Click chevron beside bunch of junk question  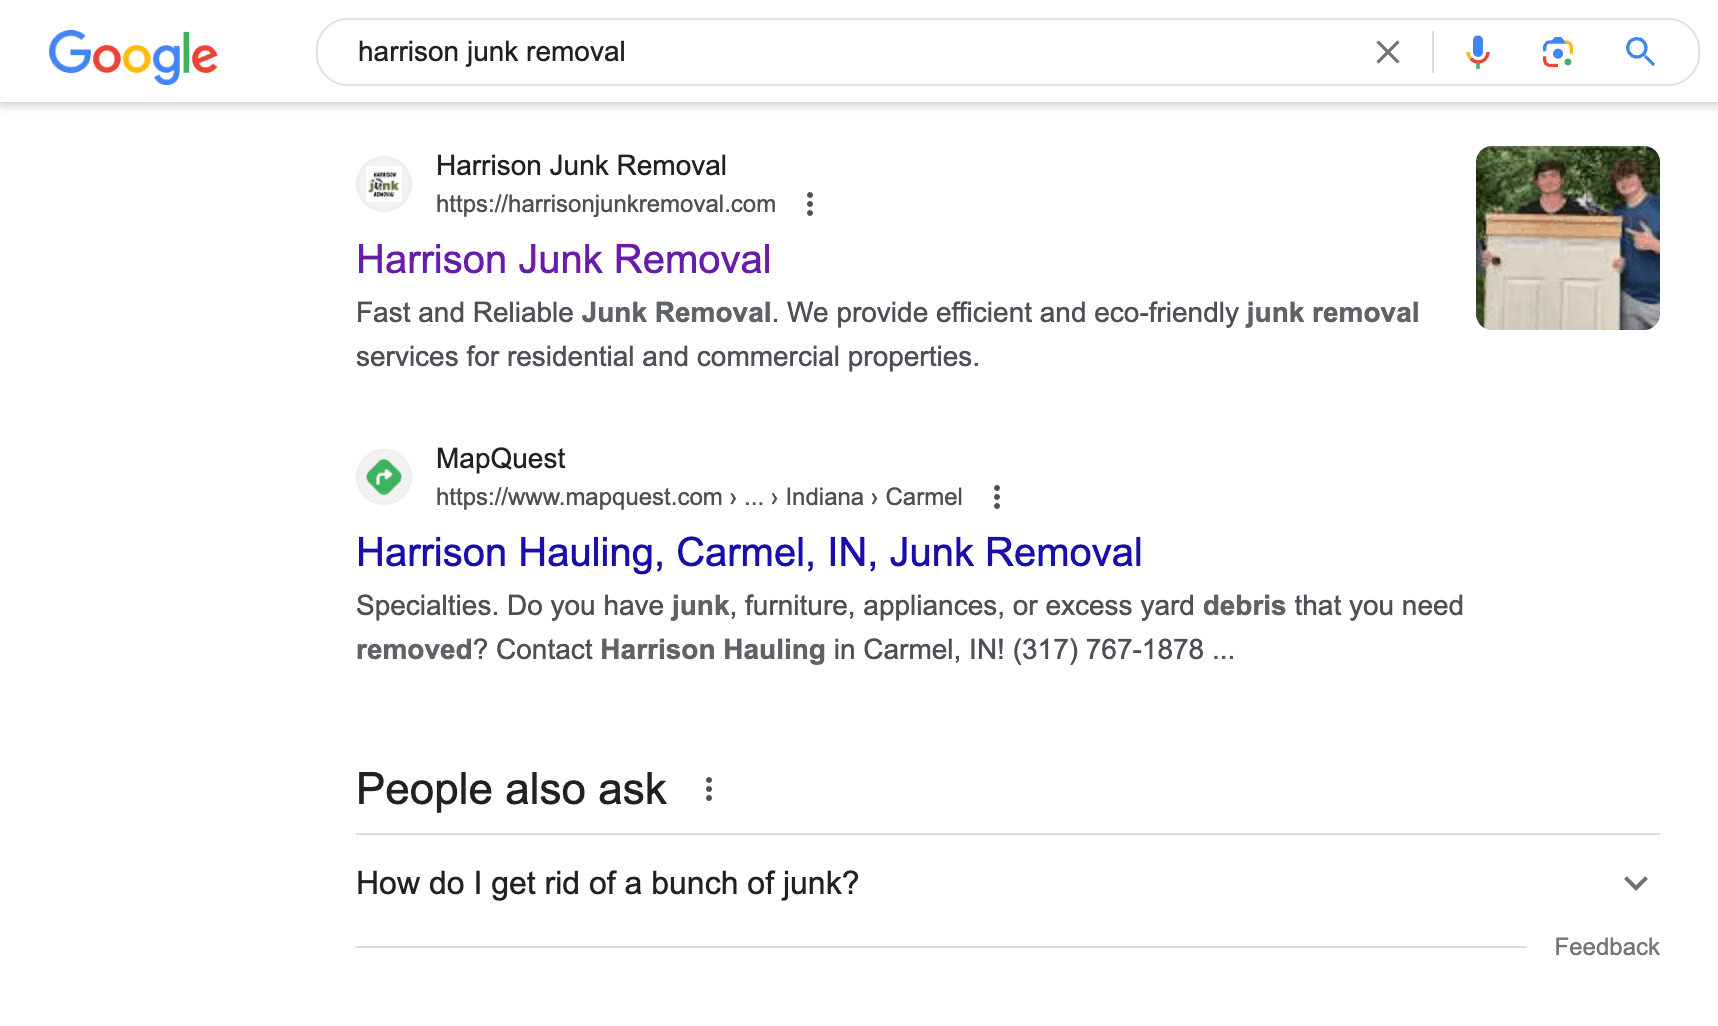(x=1636, y=883)
